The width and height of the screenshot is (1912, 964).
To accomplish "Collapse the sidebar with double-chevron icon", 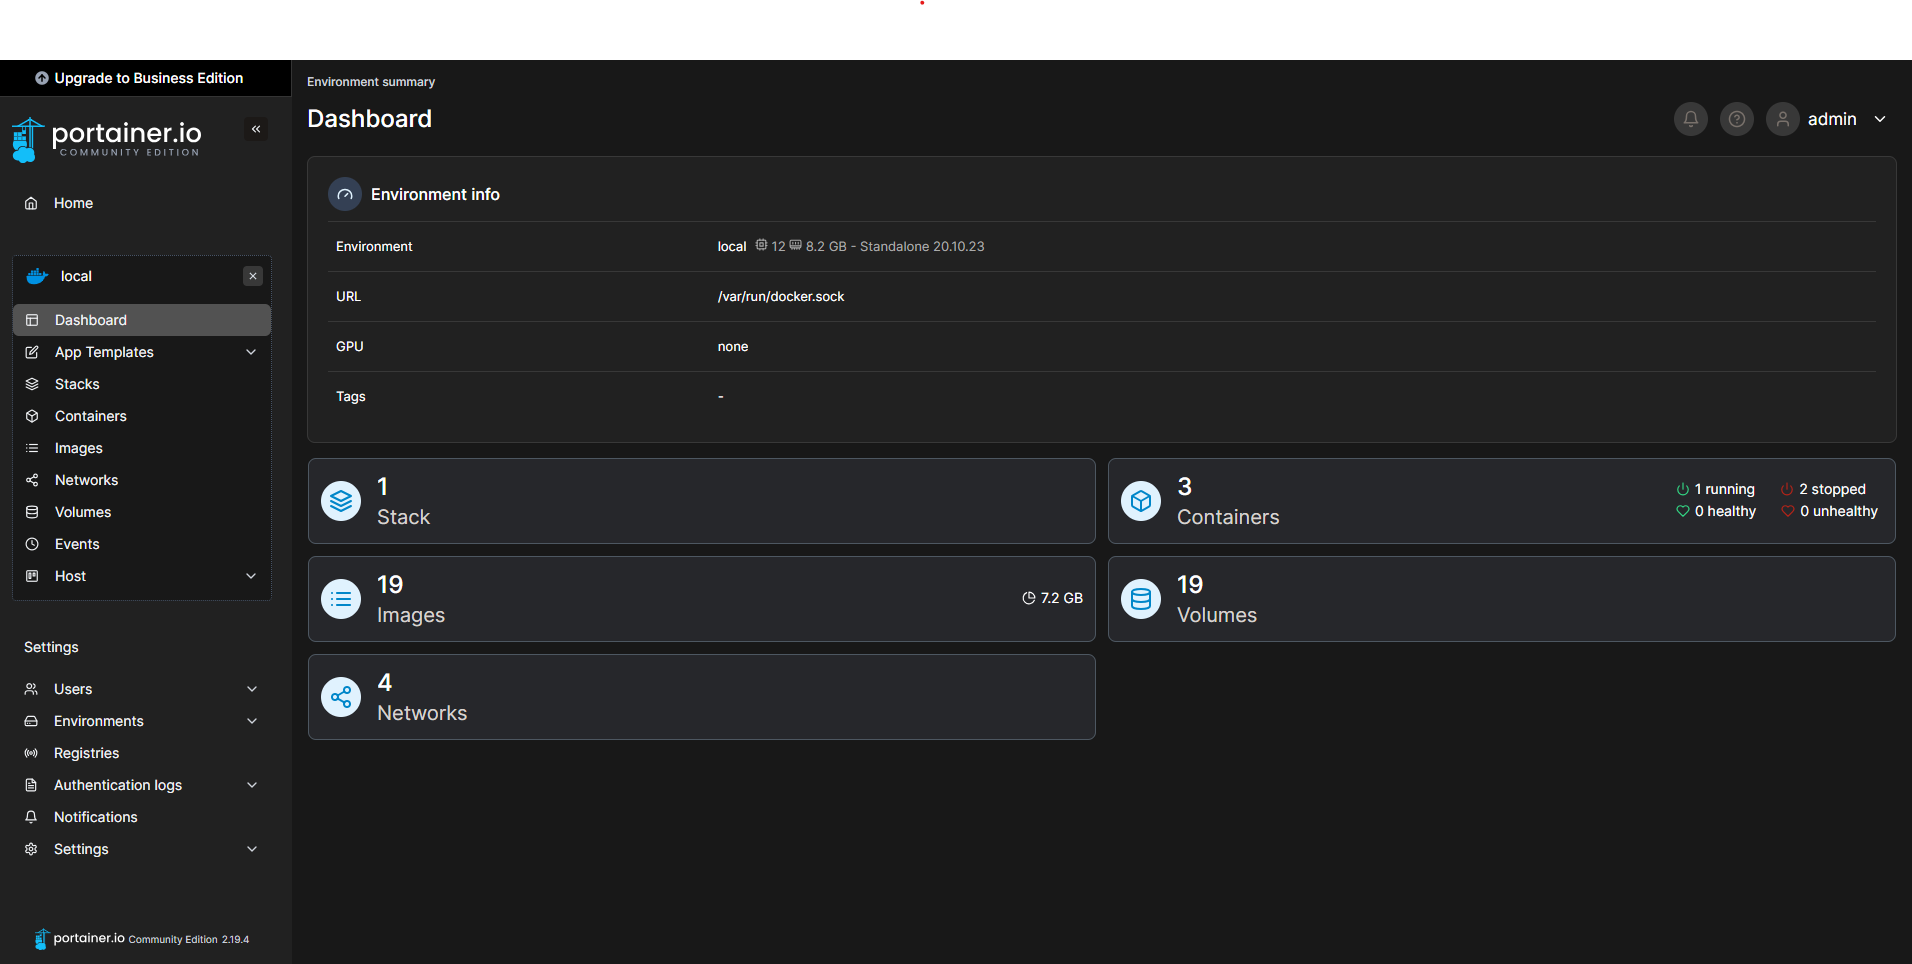I will (256, 129).
